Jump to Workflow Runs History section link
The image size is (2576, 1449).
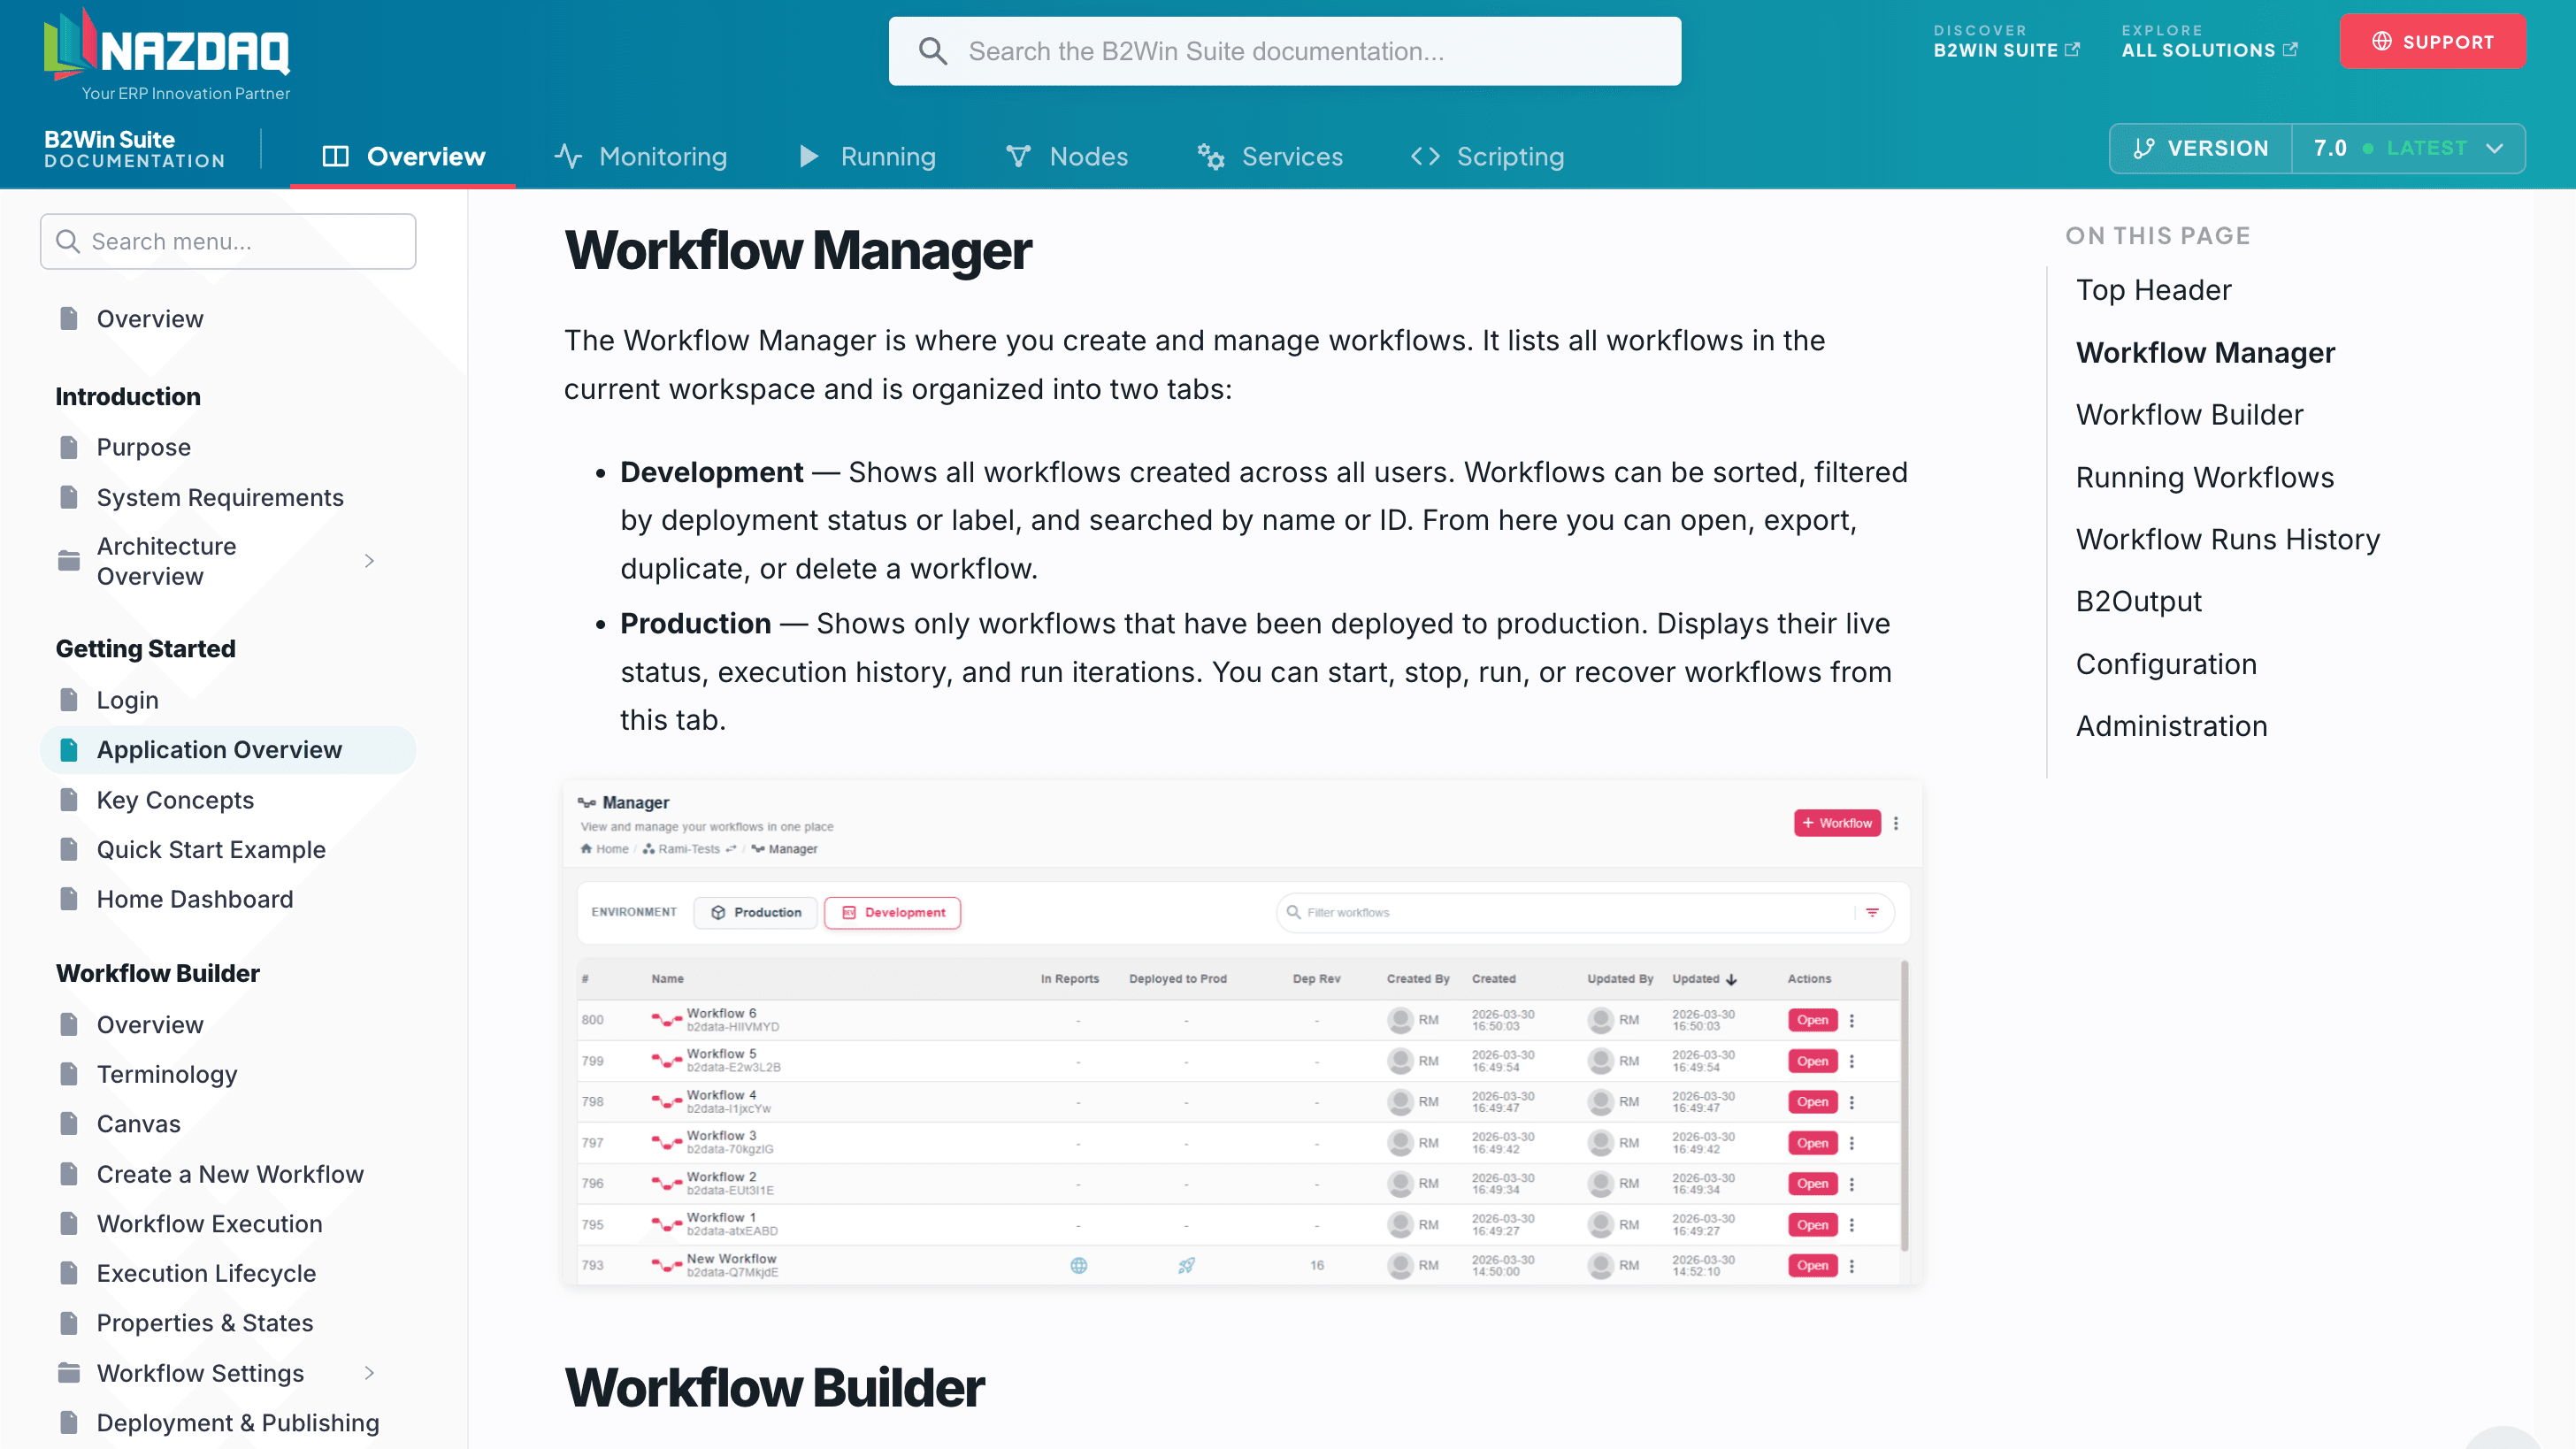click(2227, 539)
